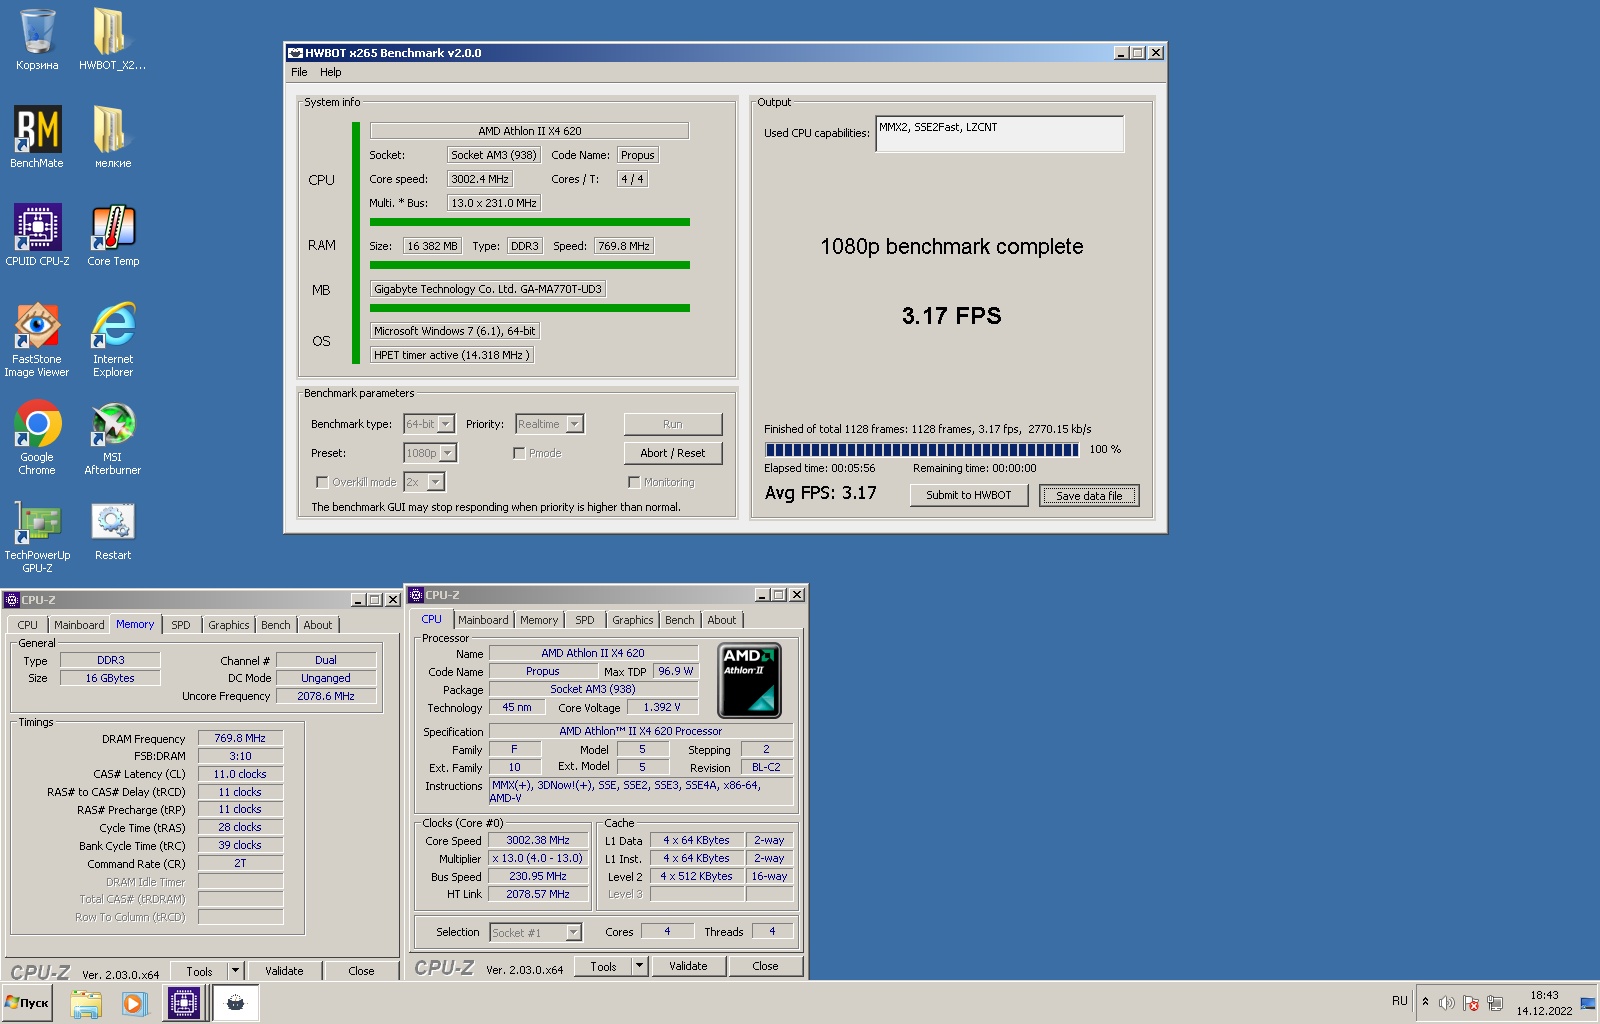Open the File menu in HWBOT x265
The width and height of the screenshot is (1600, 1024).
point(299,72)
